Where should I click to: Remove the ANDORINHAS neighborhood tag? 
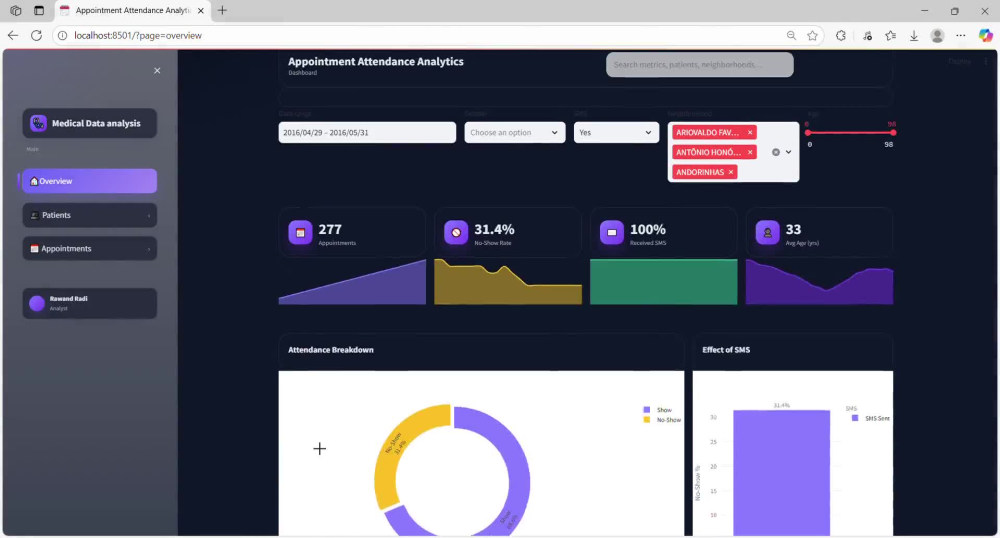(731, 172)
